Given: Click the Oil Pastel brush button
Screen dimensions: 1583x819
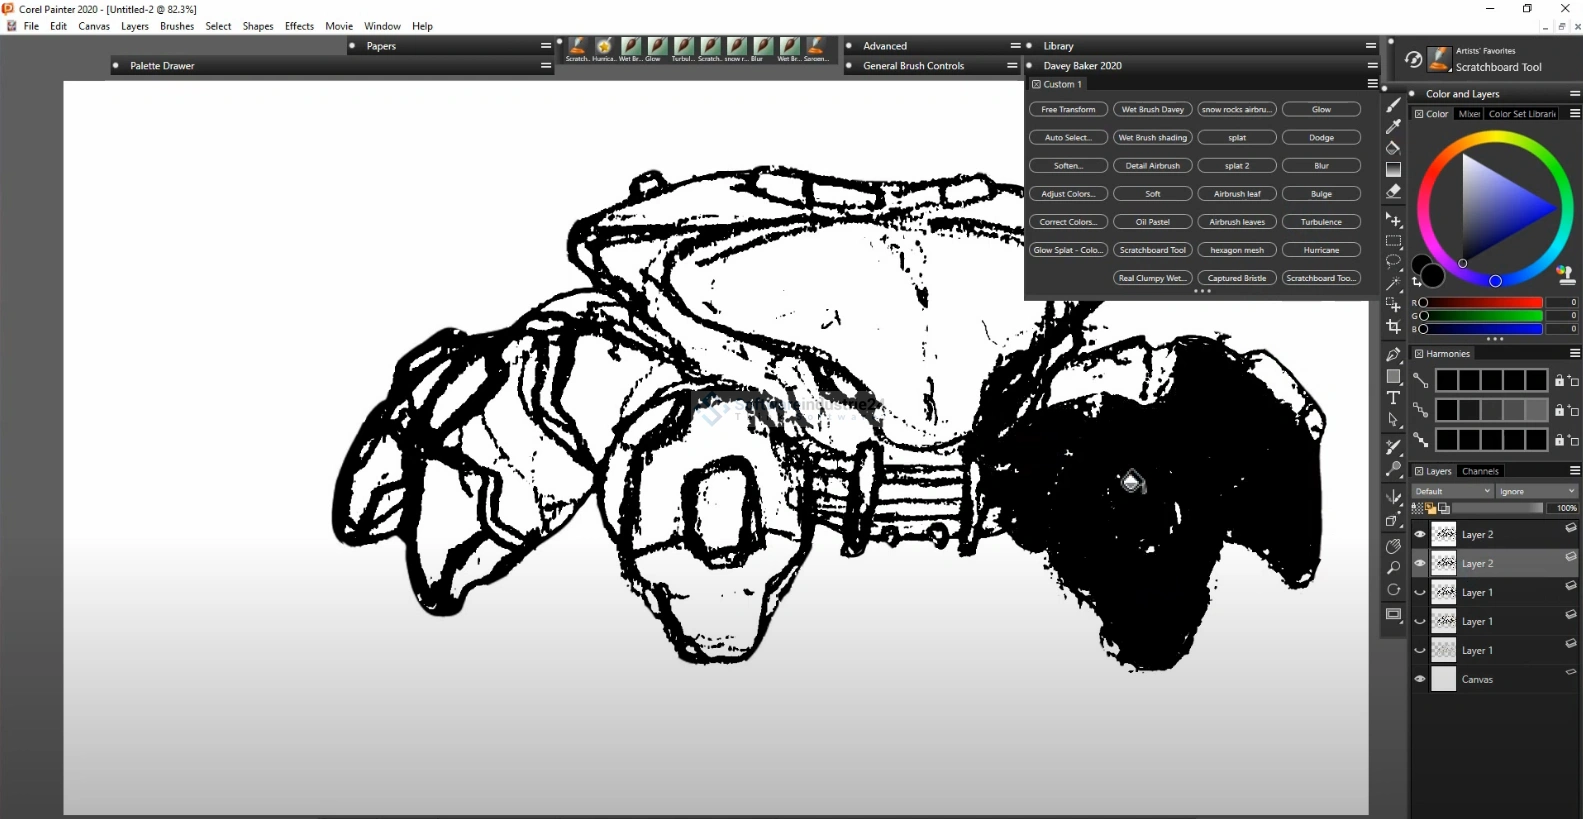Looking at the screenshot, I should [1152, 222].
